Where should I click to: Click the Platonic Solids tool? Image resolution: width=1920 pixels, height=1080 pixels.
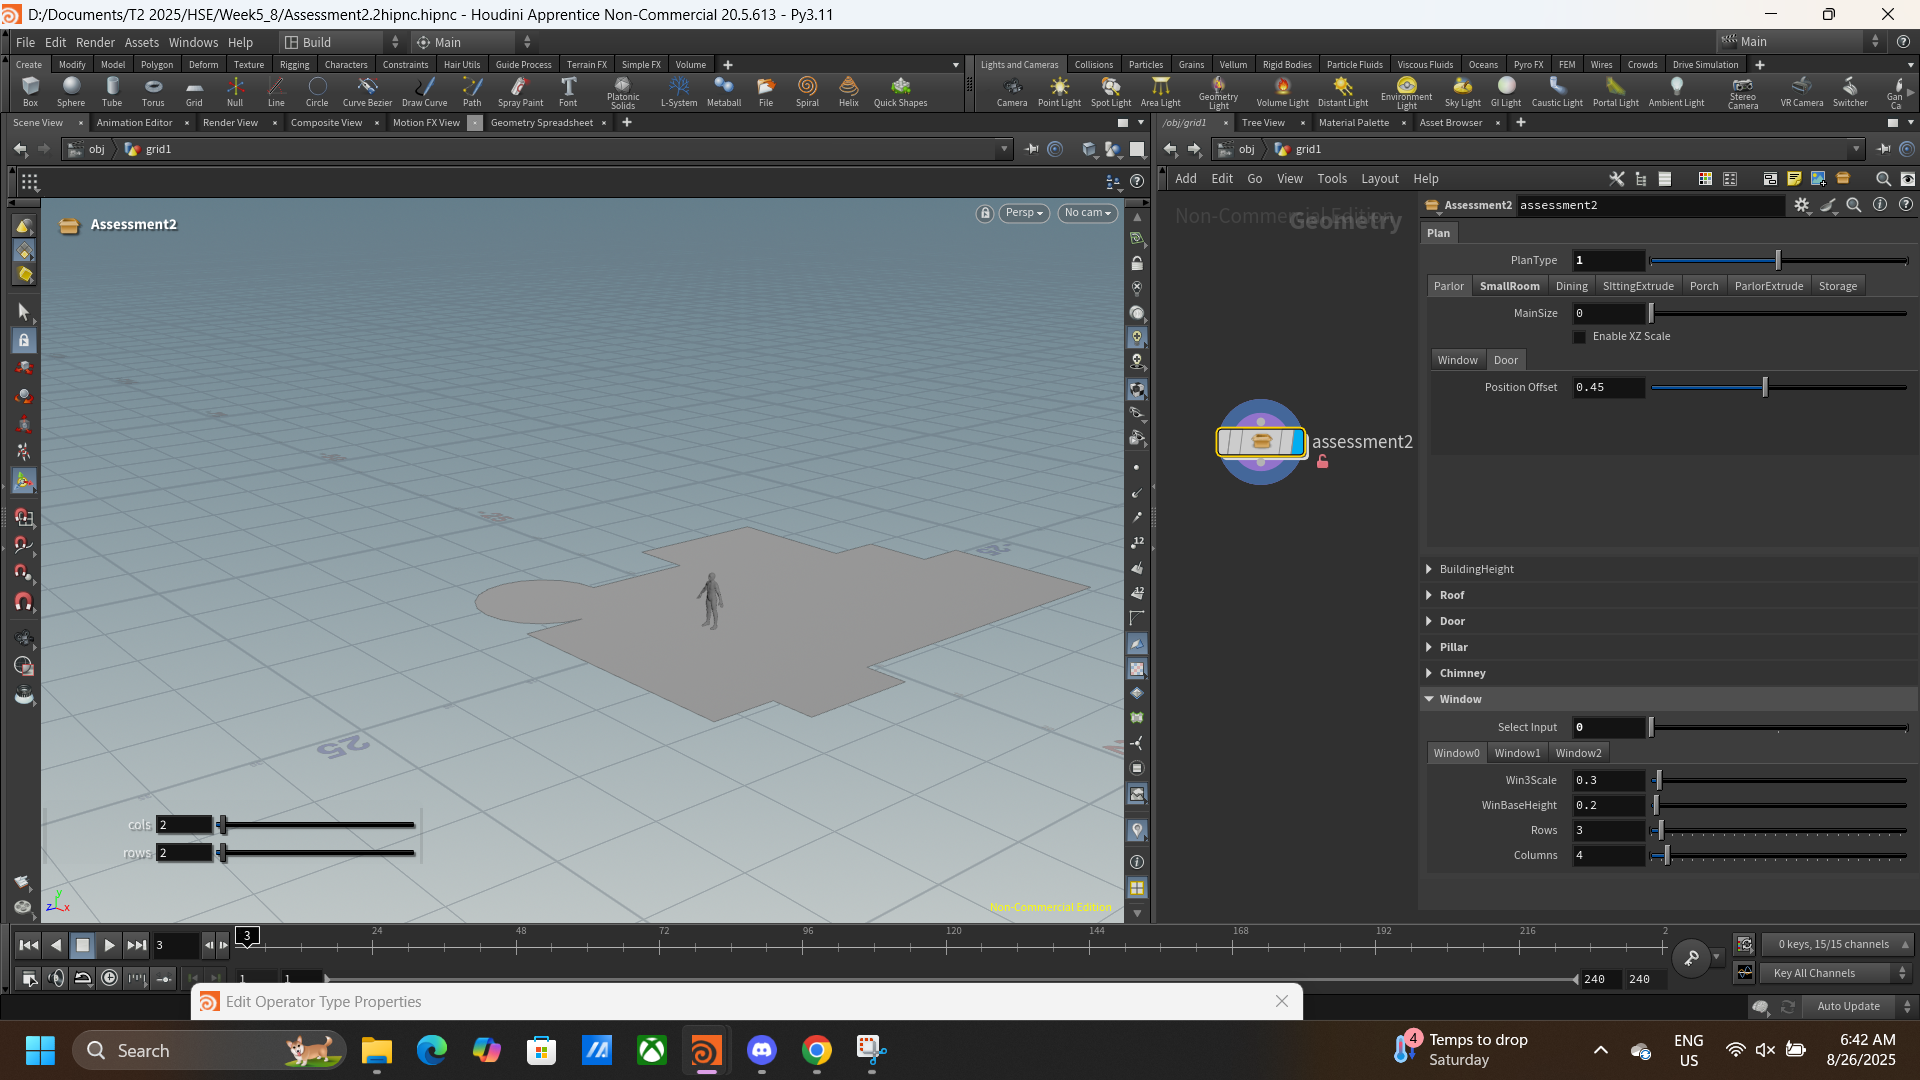coord(623,93)
